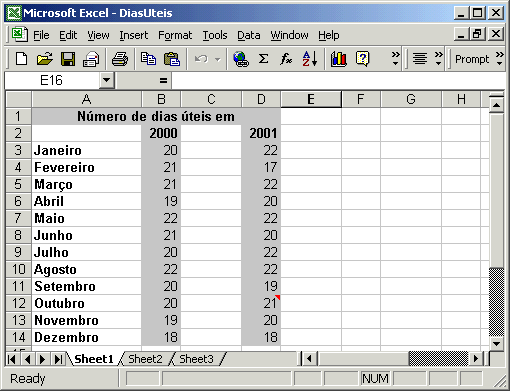
Task: Open the Insert menu
Action: (134, 35)
